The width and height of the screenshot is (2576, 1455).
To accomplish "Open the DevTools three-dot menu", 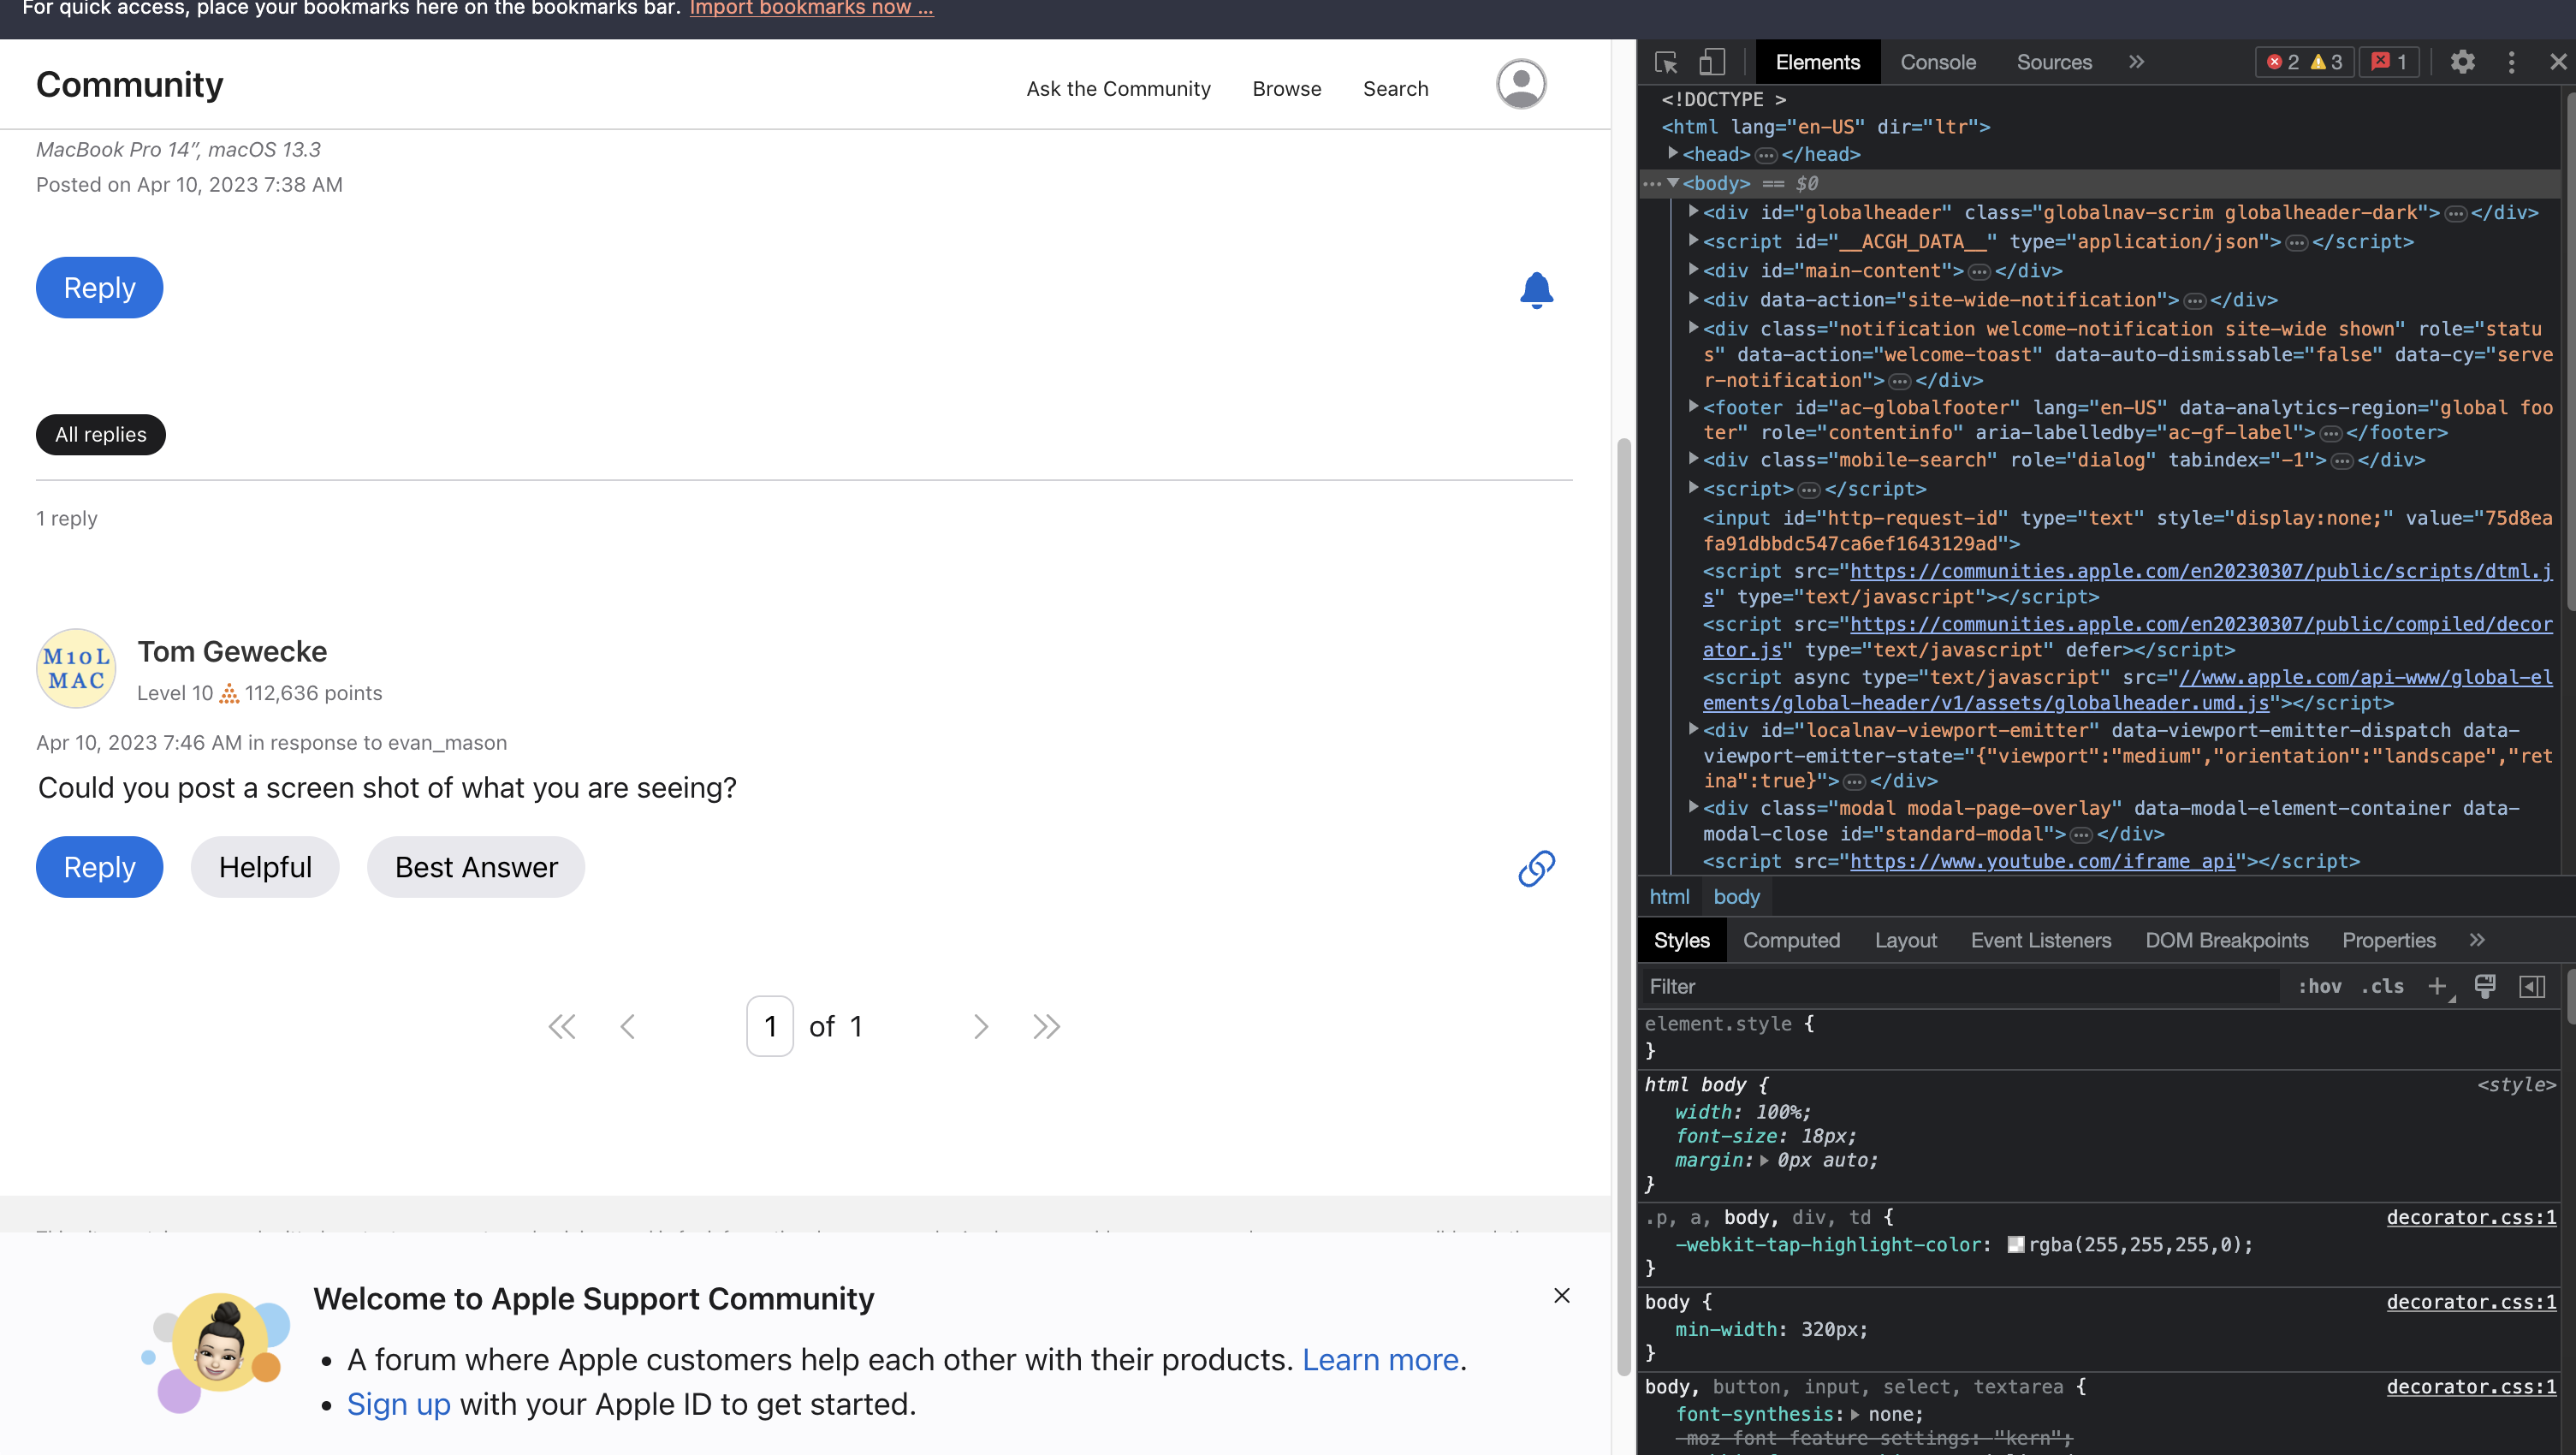I will click(2511, 62).
